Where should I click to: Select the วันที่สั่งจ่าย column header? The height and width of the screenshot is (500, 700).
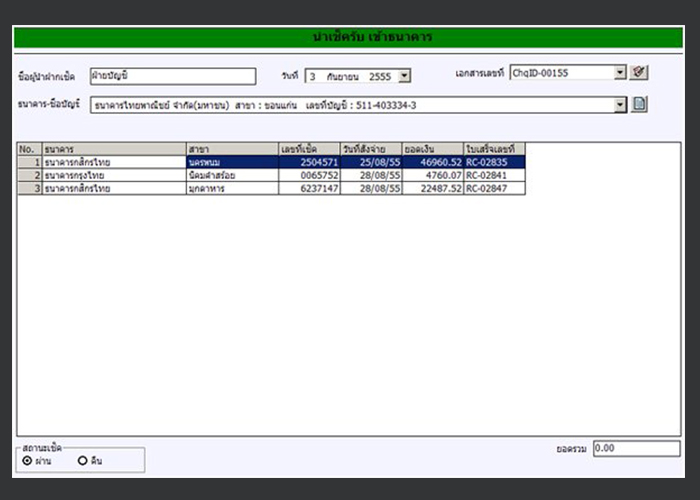click(x=371, y=149)
